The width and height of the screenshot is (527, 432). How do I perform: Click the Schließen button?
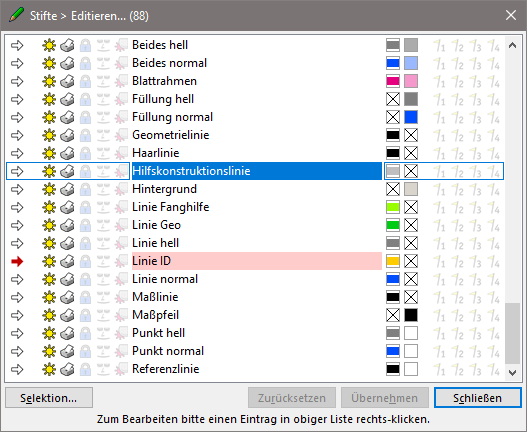478,398
